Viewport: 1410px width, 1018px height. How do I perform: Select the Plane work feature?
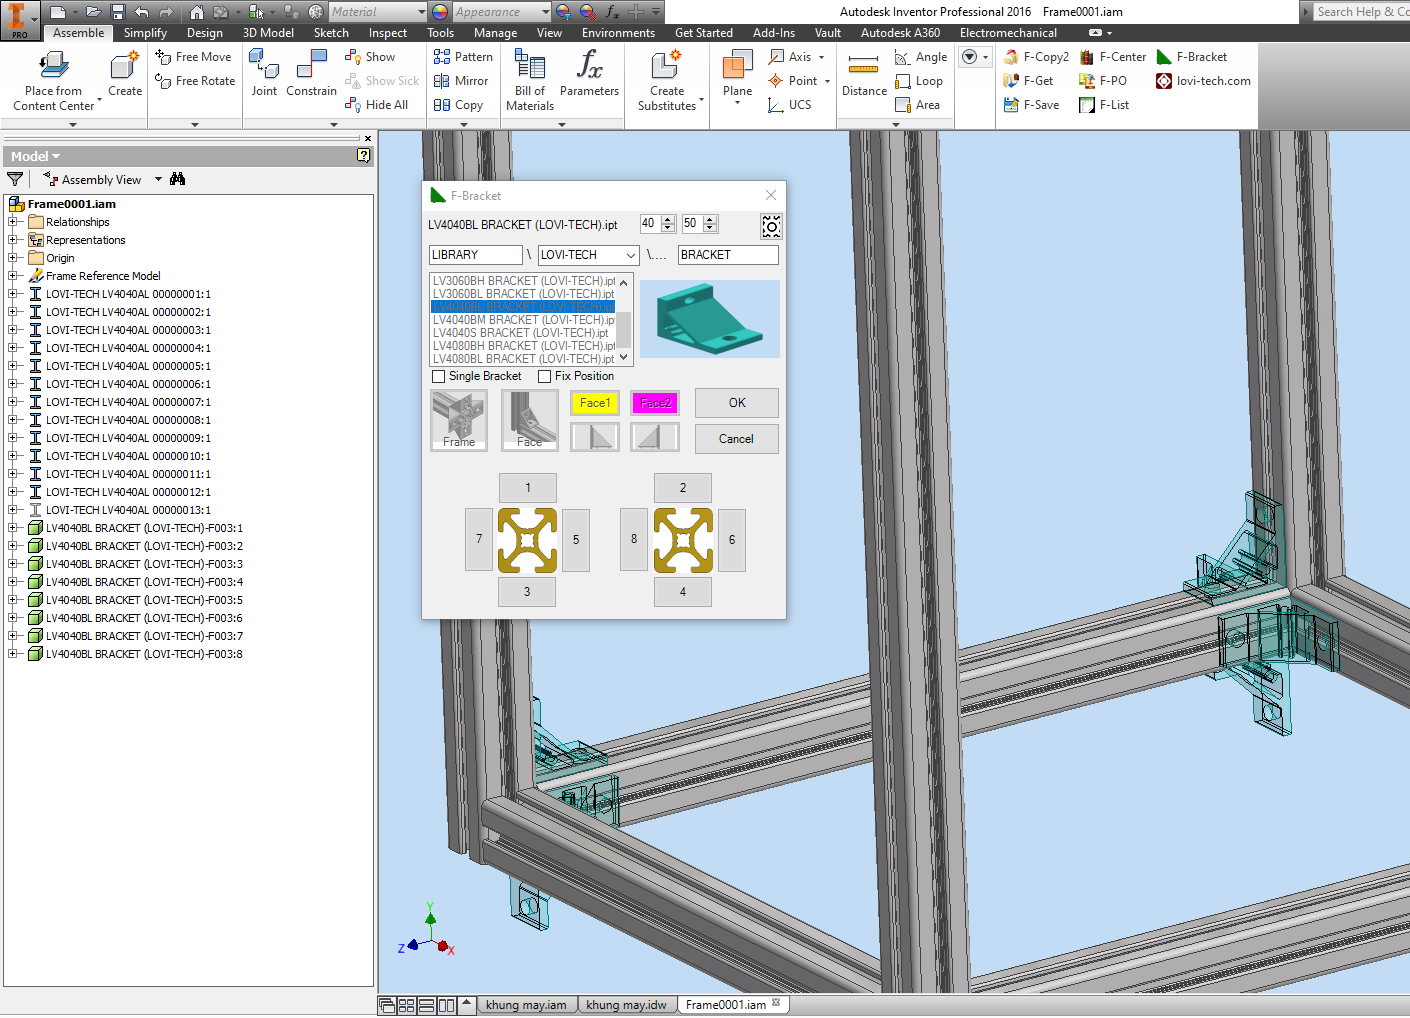pyautogui.click(x=737, y=75)
